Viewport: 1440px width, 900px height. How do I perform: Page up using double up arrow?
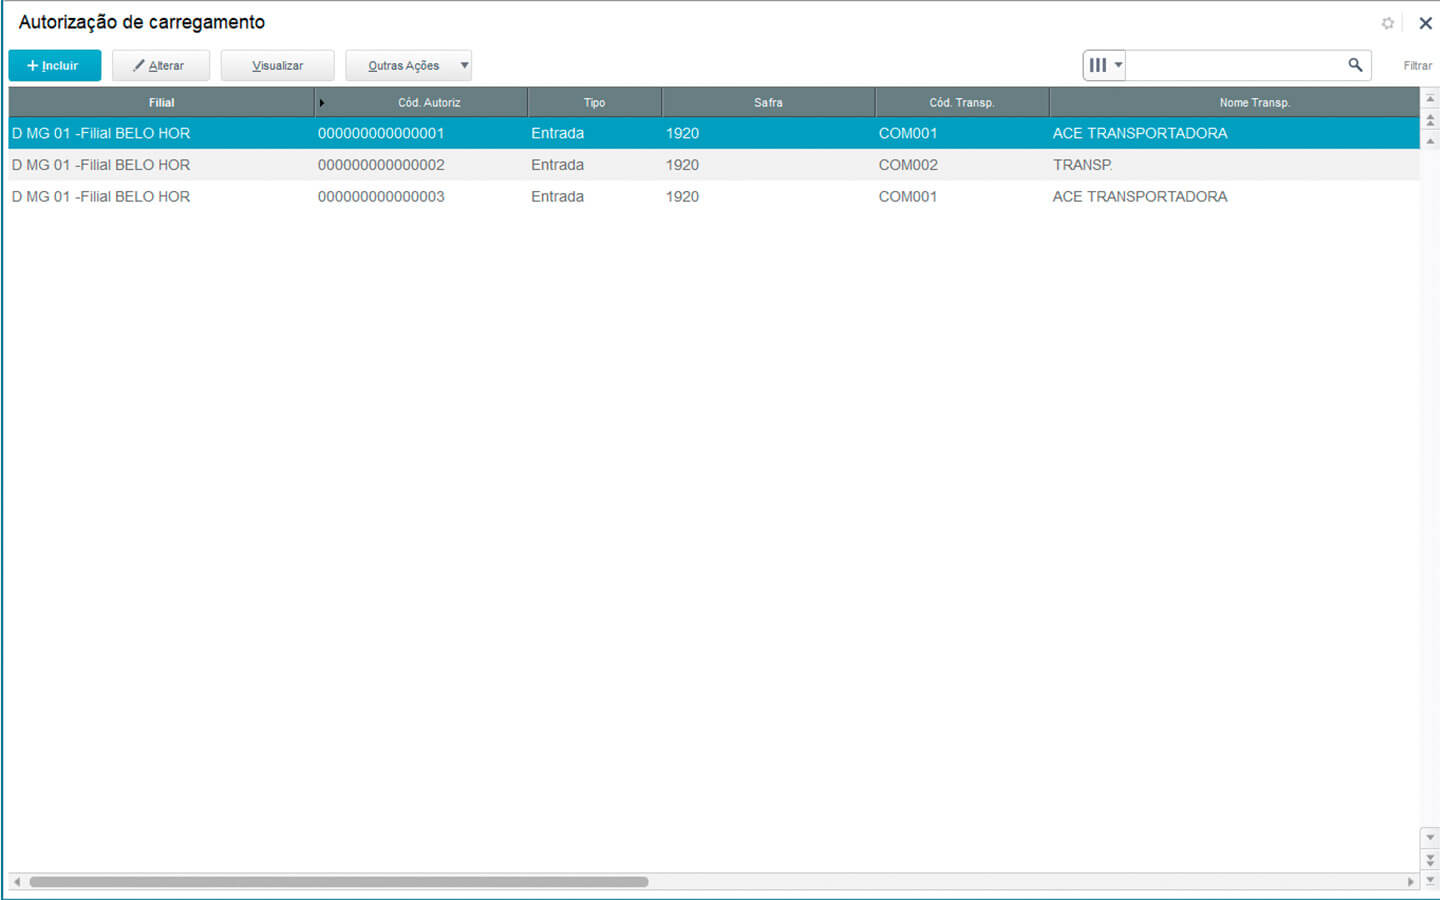pyautogui.click(x=1430, y=120)
